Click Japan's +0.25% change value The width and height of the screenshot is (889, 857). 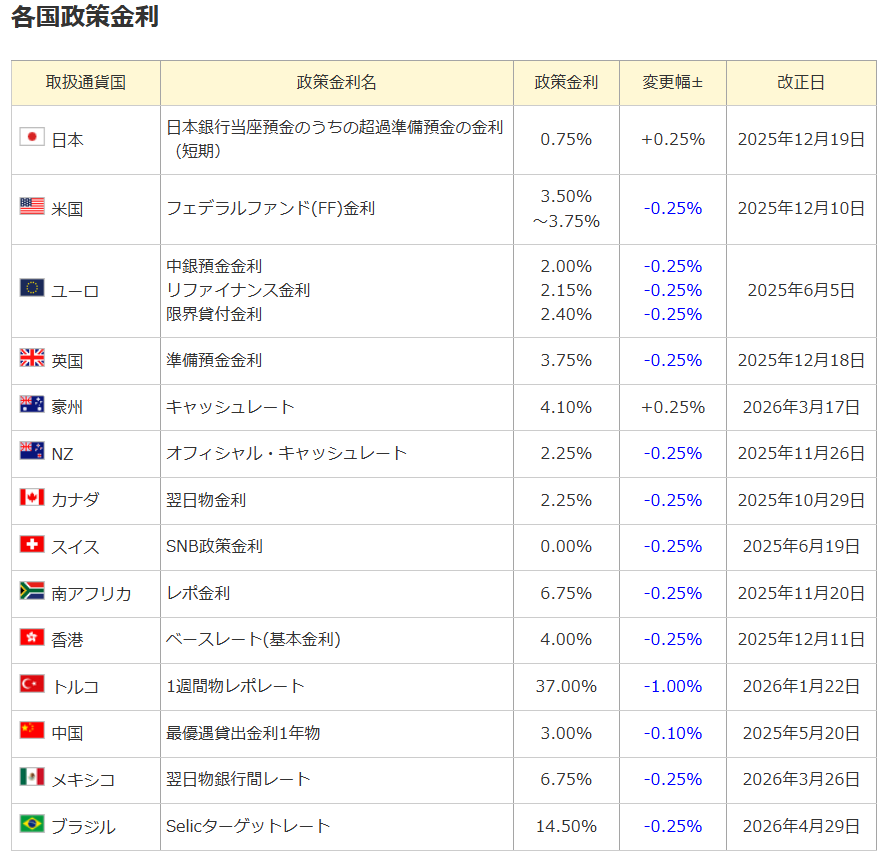[673, 139]
